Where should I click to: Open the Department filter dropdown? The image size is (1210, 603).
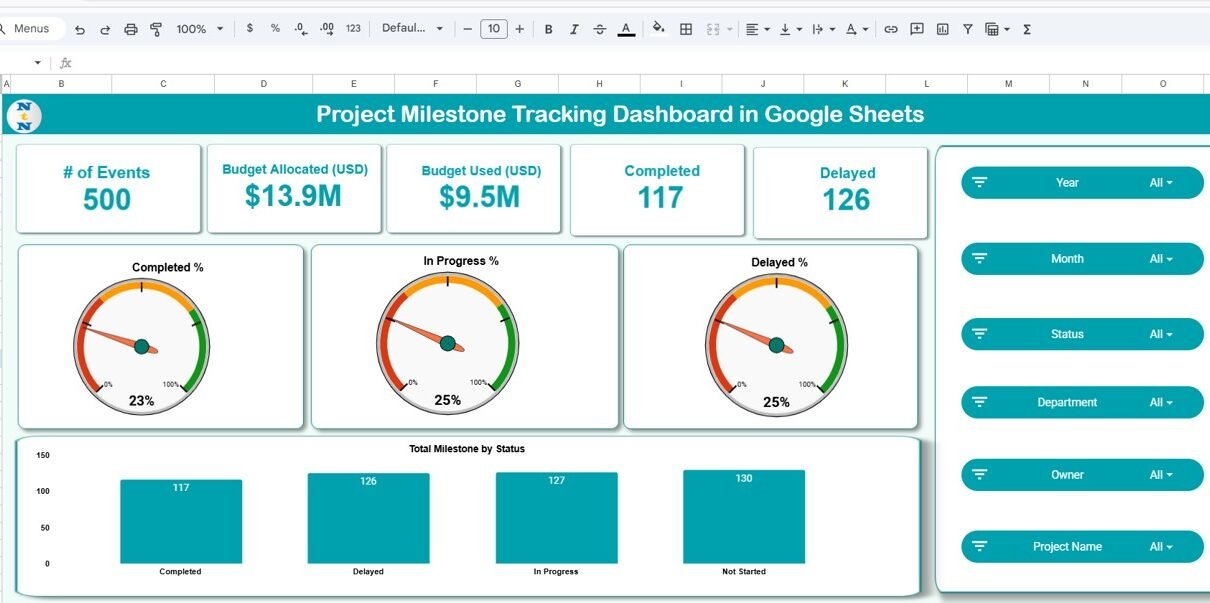coord(1160,403)
